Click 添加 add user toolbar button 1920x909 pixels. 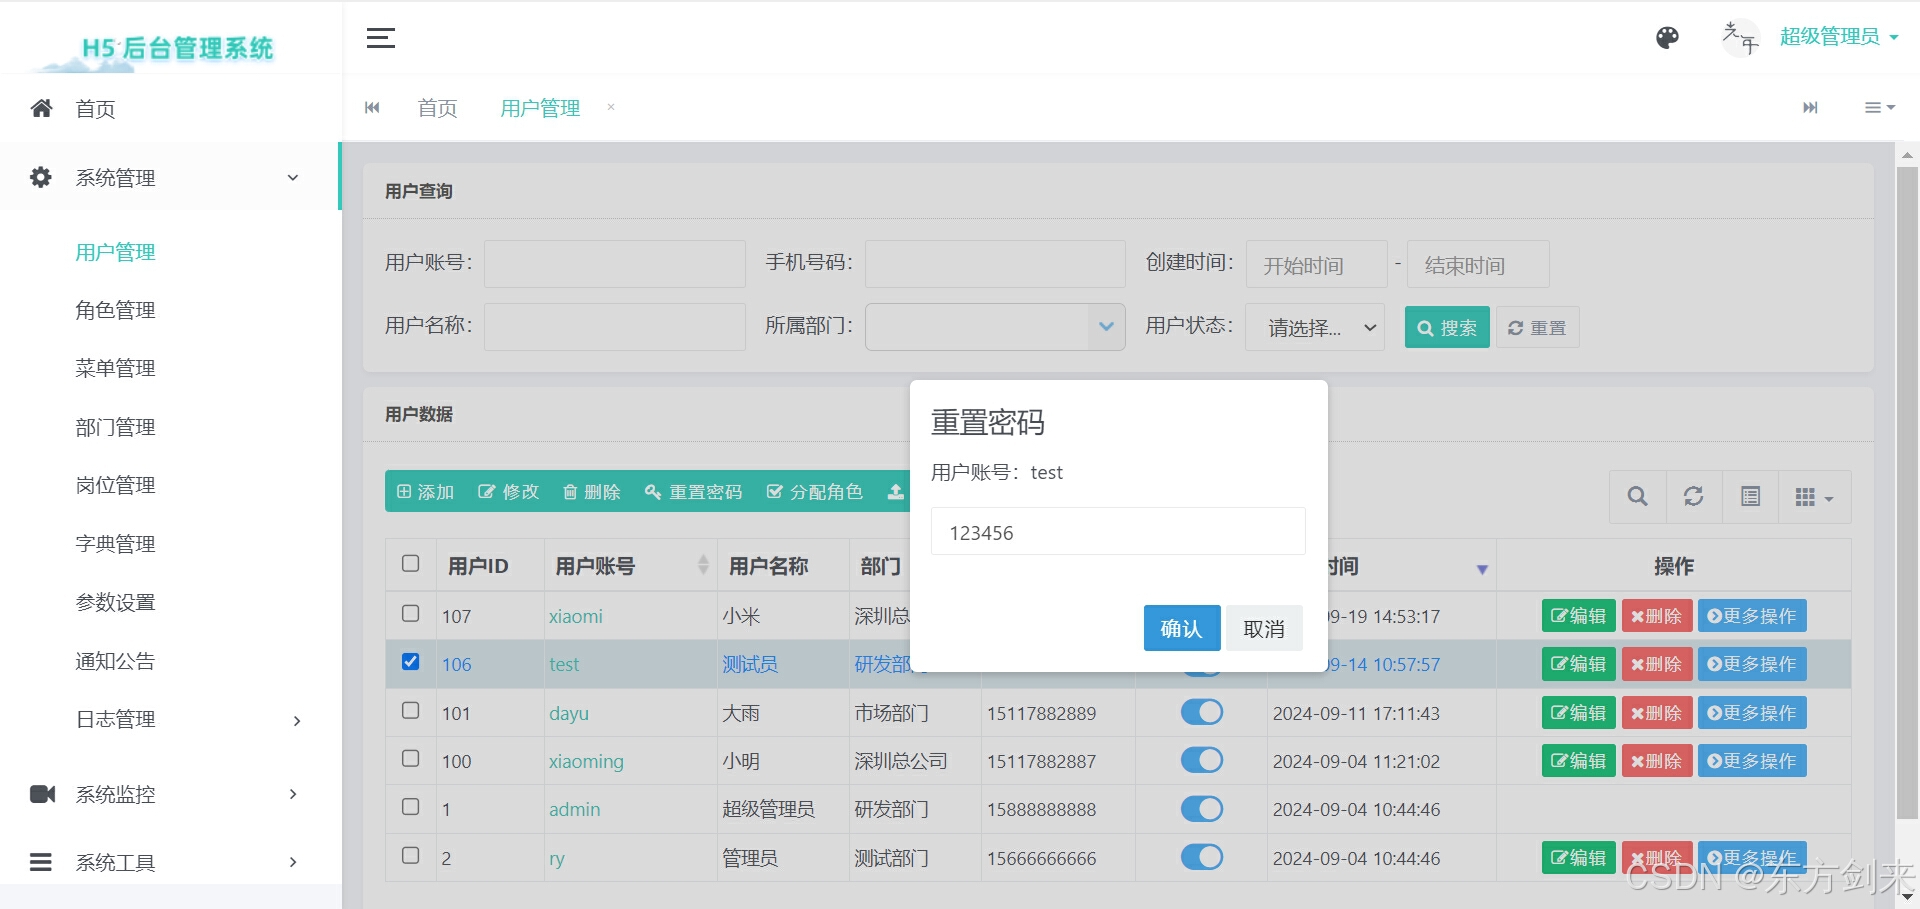coord(425,492)
